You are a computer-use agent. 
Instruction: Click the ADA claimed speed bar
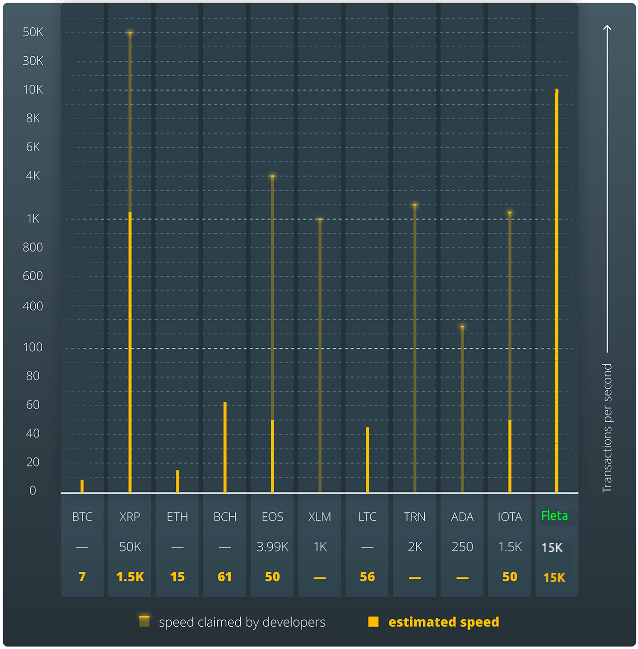click(462, 410)
